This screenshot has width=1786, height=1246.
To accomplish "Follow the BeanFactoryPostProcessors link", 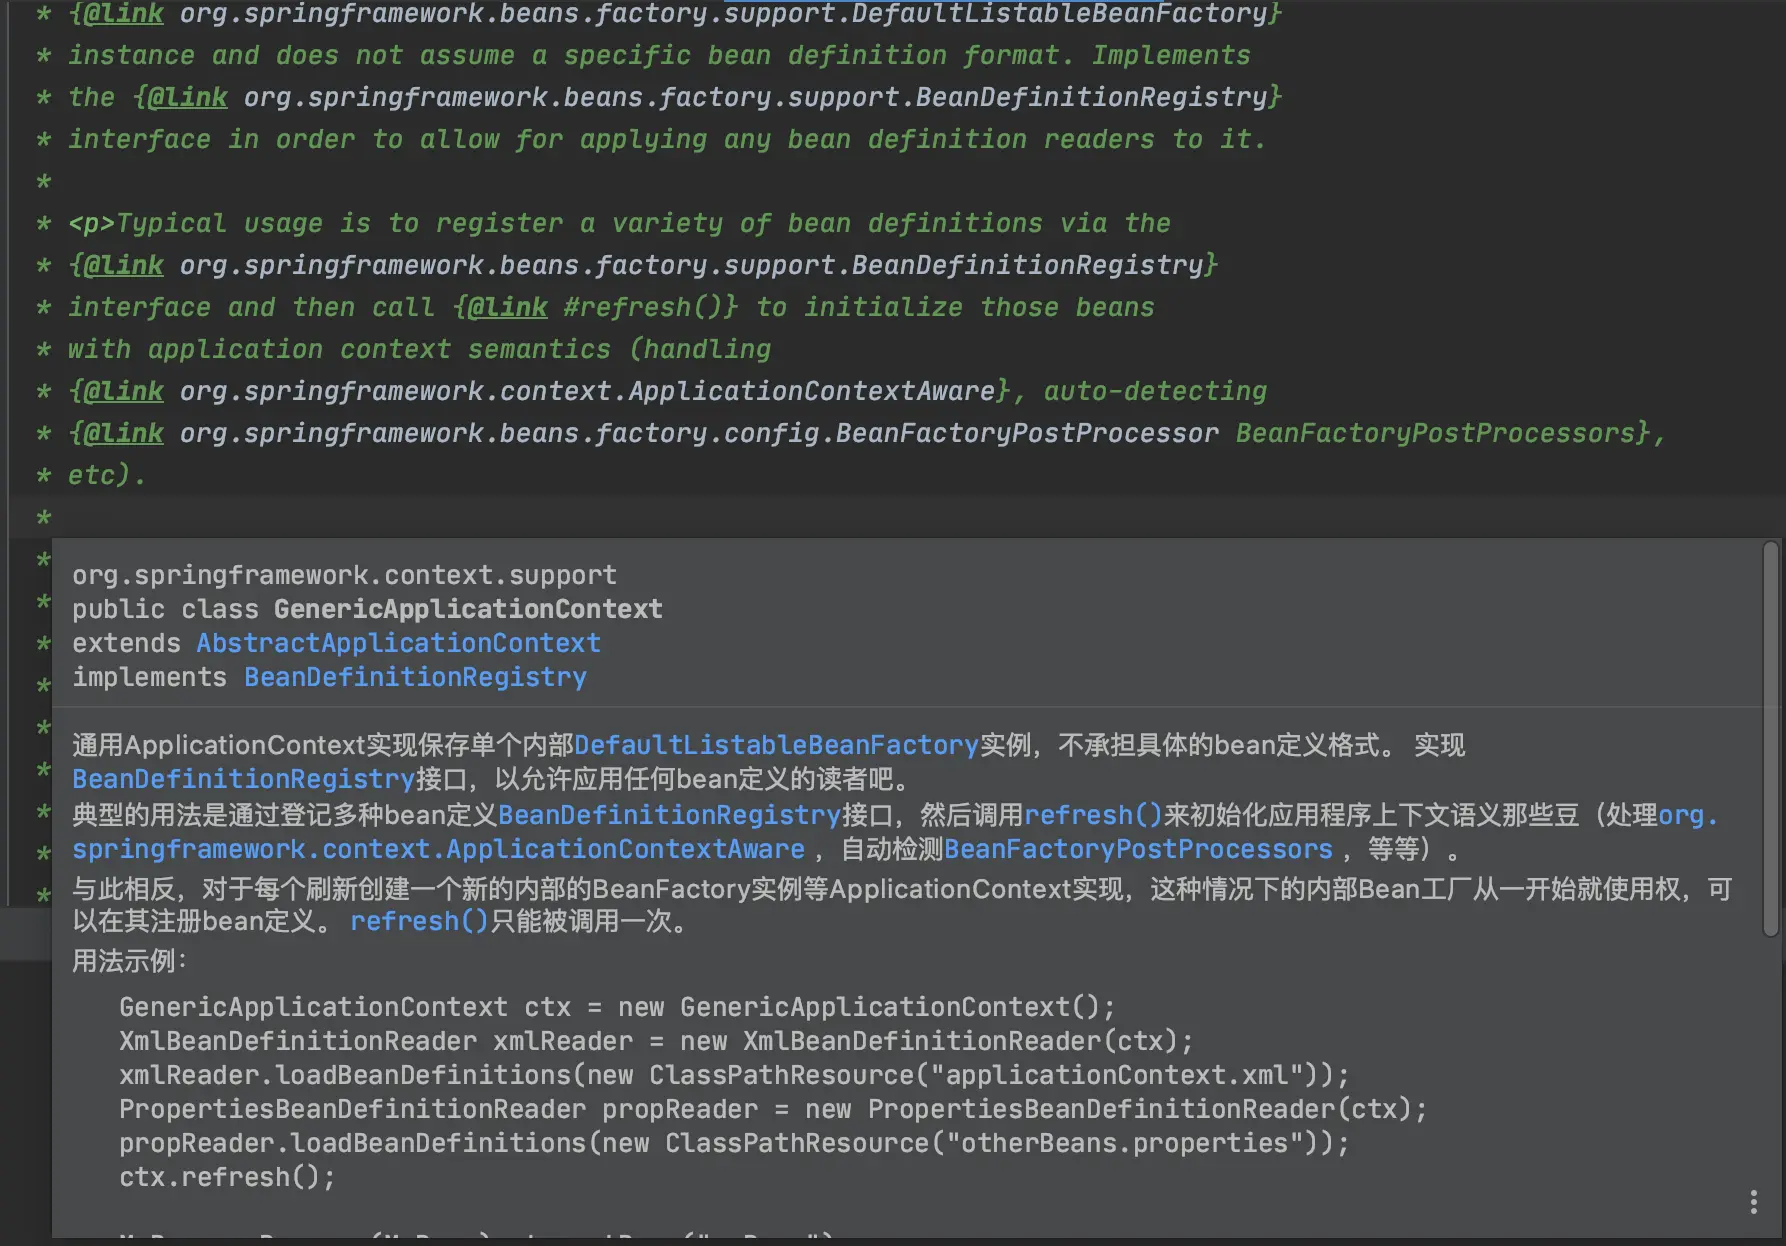I will tap(1138, 849).
